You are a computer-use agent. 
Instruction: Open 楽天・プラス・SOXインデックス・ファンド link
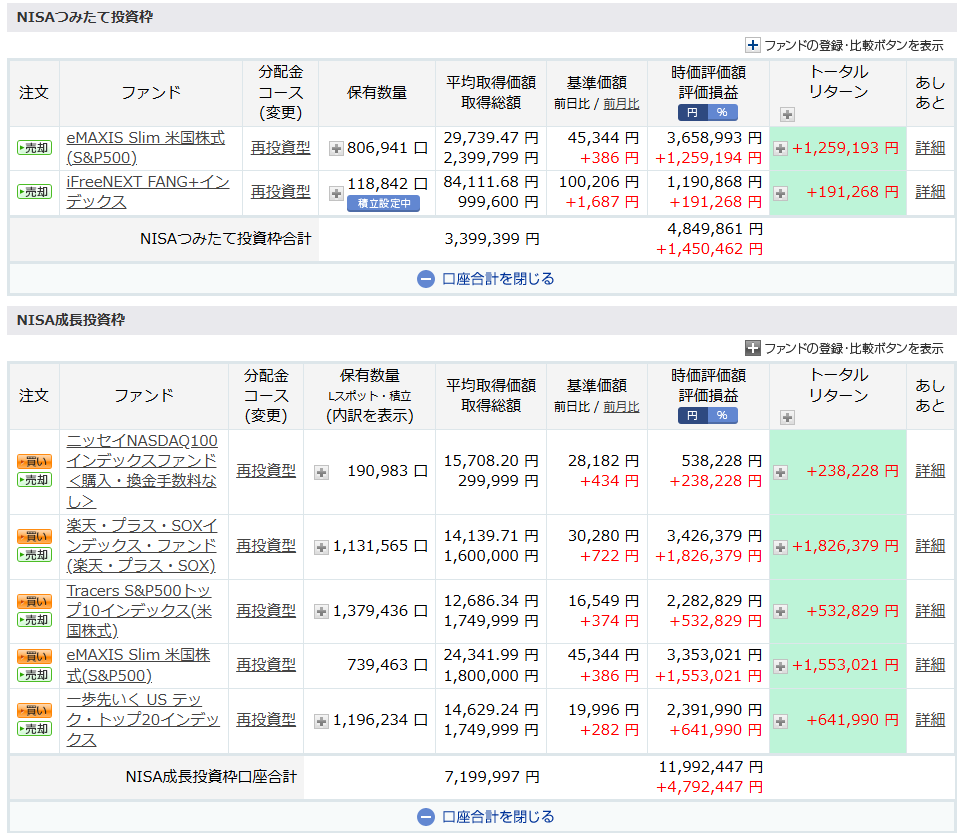click(x=142, y=546)
